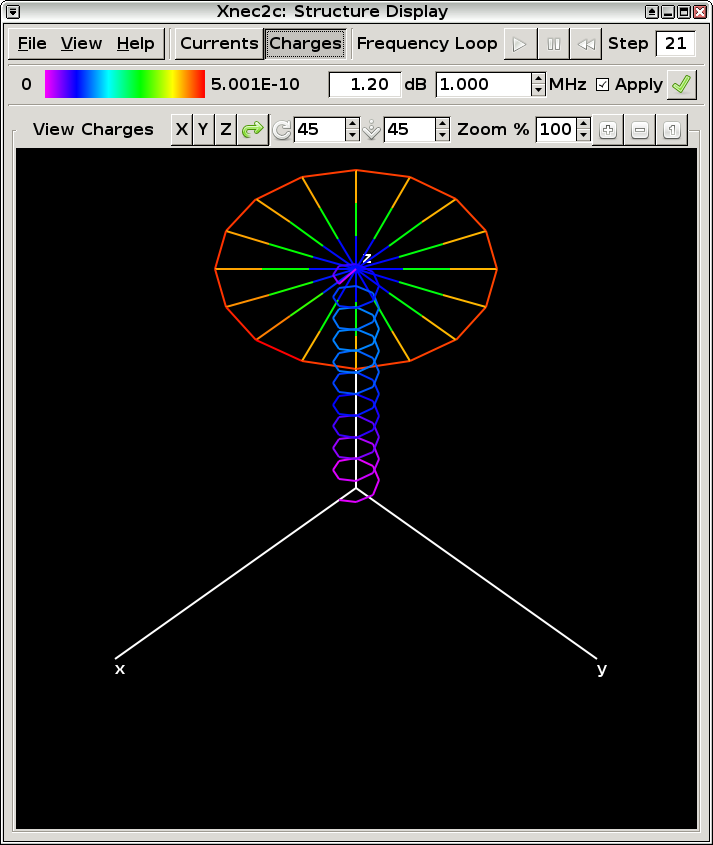The height and width of the screenshot is (845, 713).
Task: Click the gain dB value field
Action: (365, 85)
